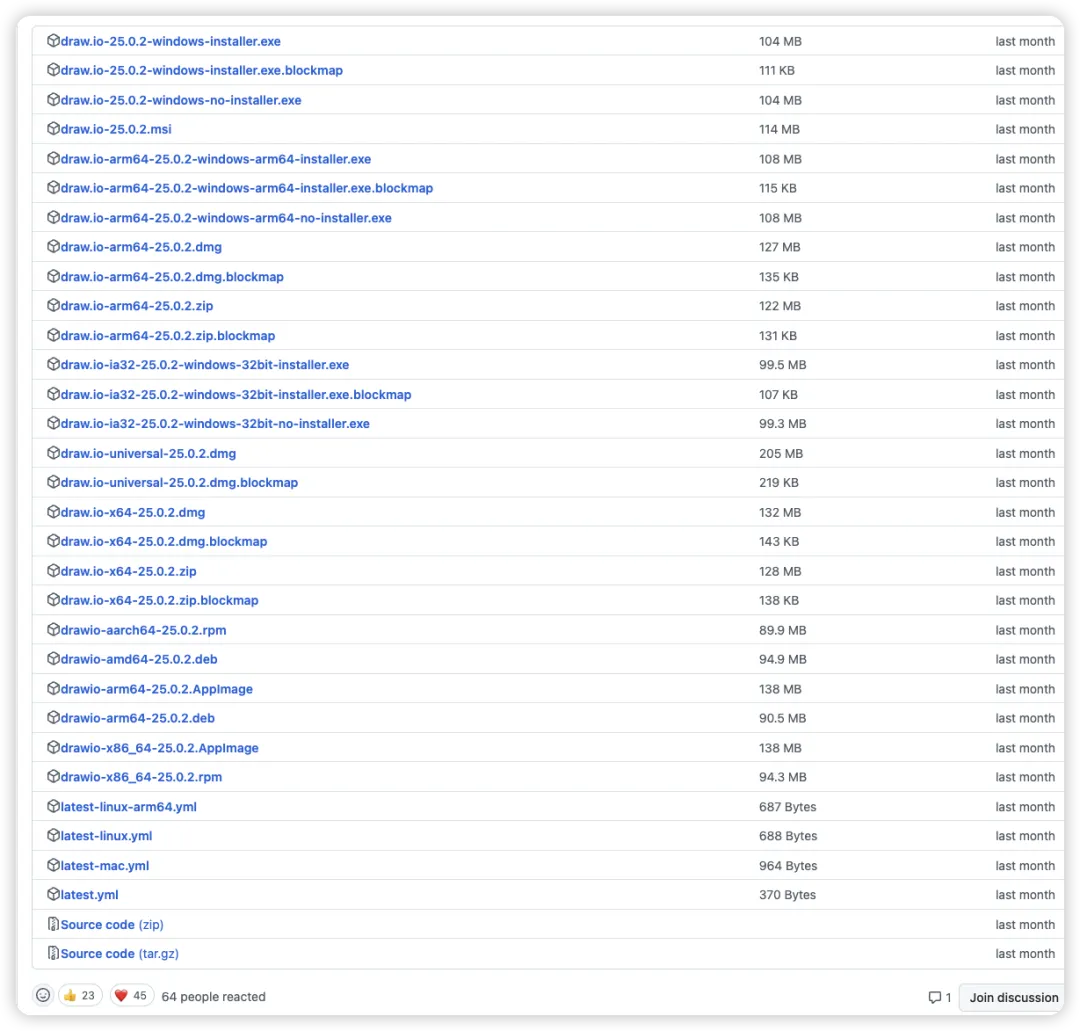Click package icon beside latest-linux-arm64.yml
The image size is (1080, 1031).
[53, 806]
